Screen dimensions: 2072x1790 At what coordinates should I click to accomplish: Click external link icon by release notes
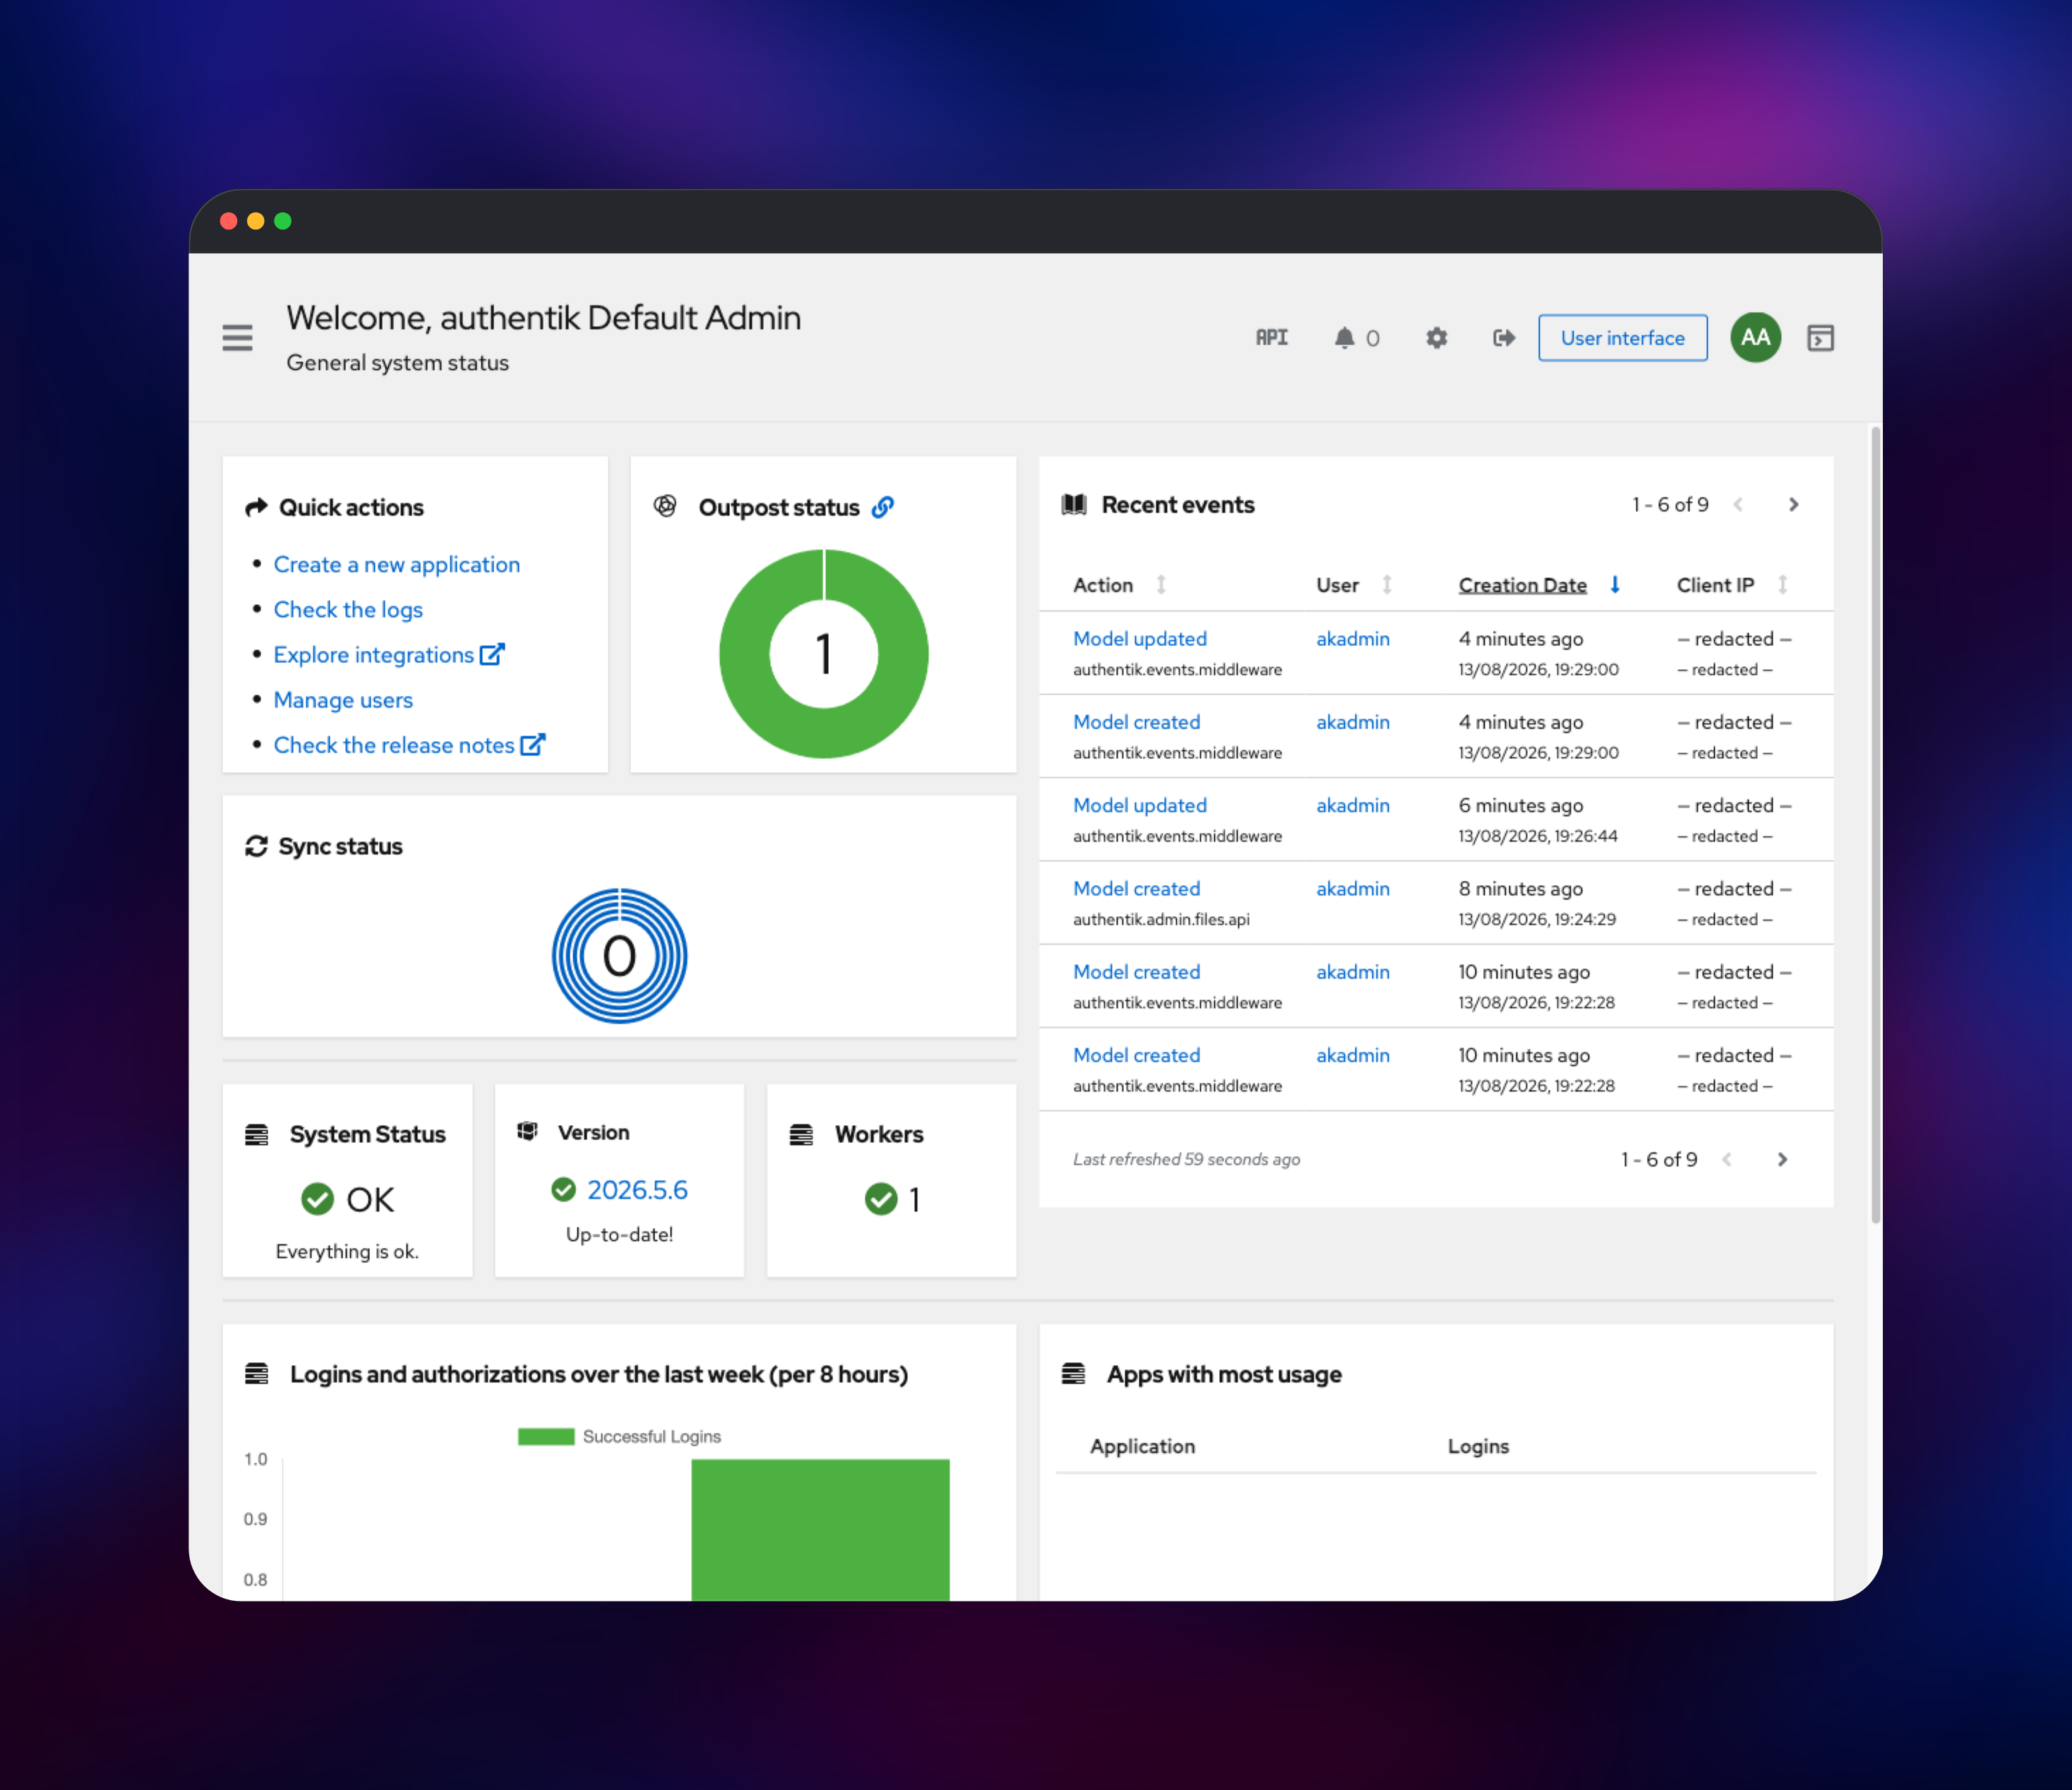(533, 744)
